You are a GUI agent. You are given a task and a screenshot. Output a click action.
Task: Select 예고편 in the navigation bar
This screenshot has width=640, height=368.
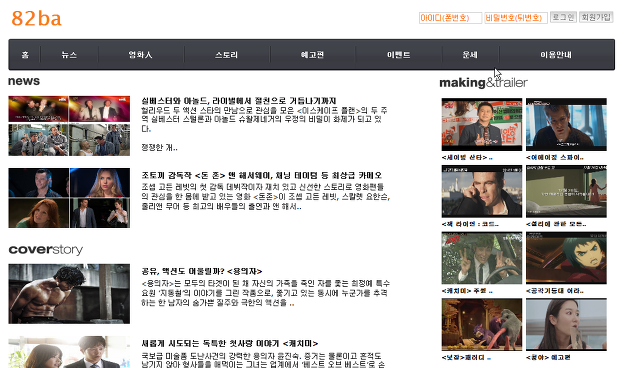pos(313,55)
